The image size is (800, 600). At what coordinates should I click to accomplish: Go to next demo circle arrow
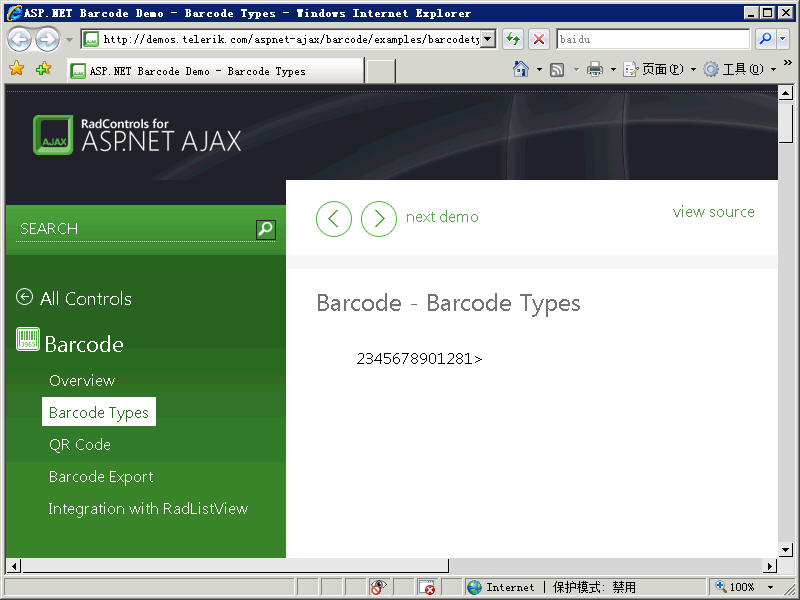379,219
